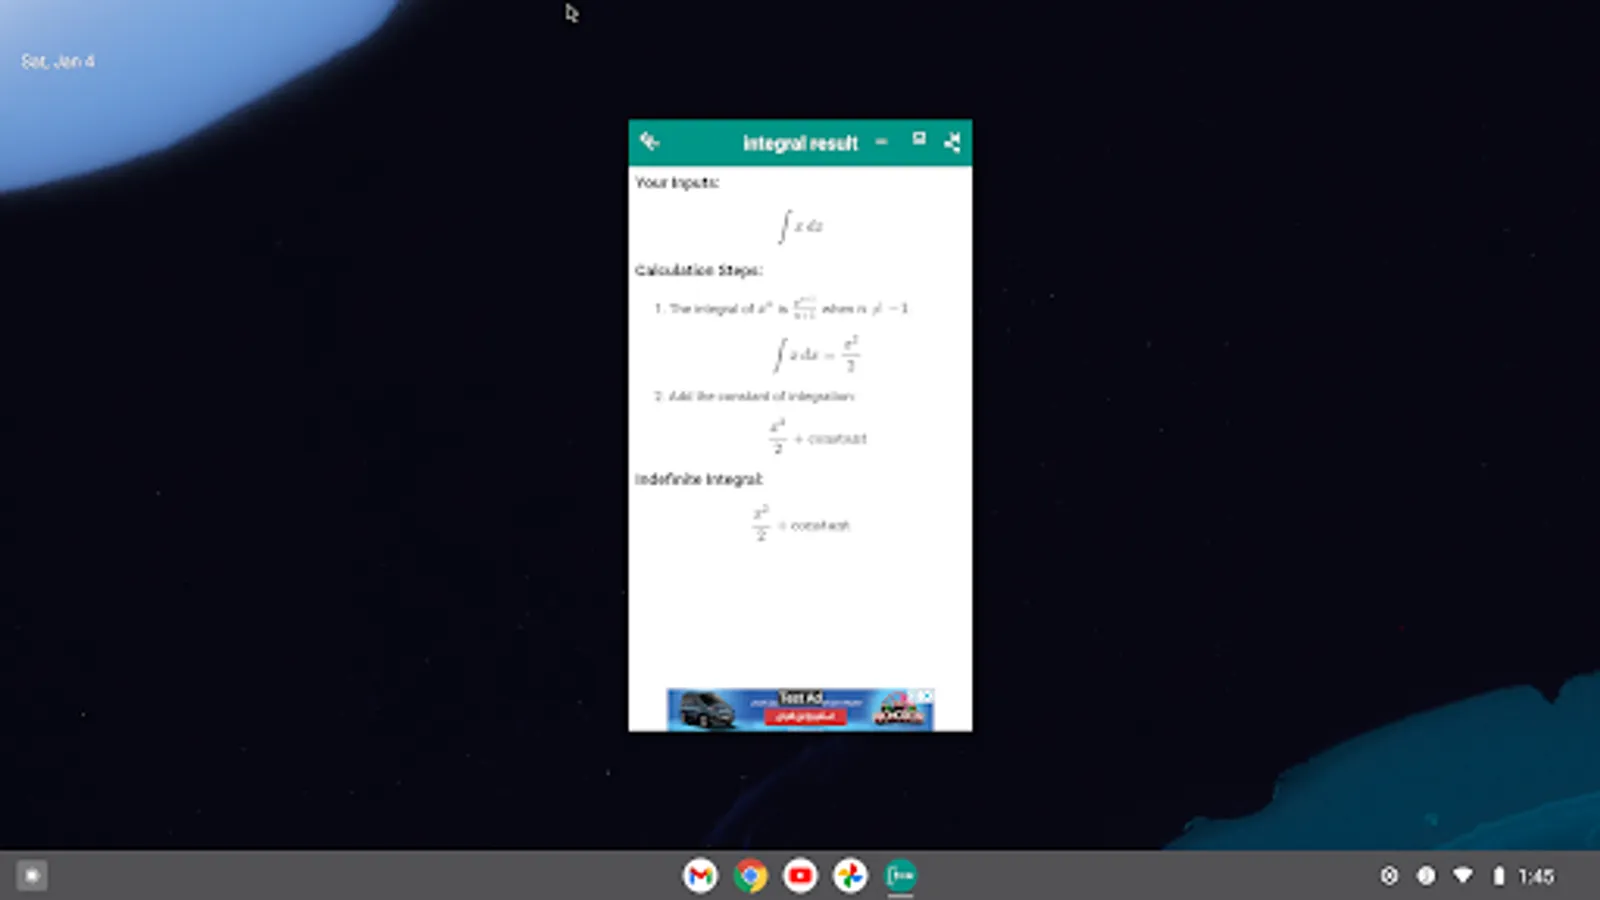Open YouTube from the shelf
Screen dimensions: 1600x900
(x=800, y=875)
